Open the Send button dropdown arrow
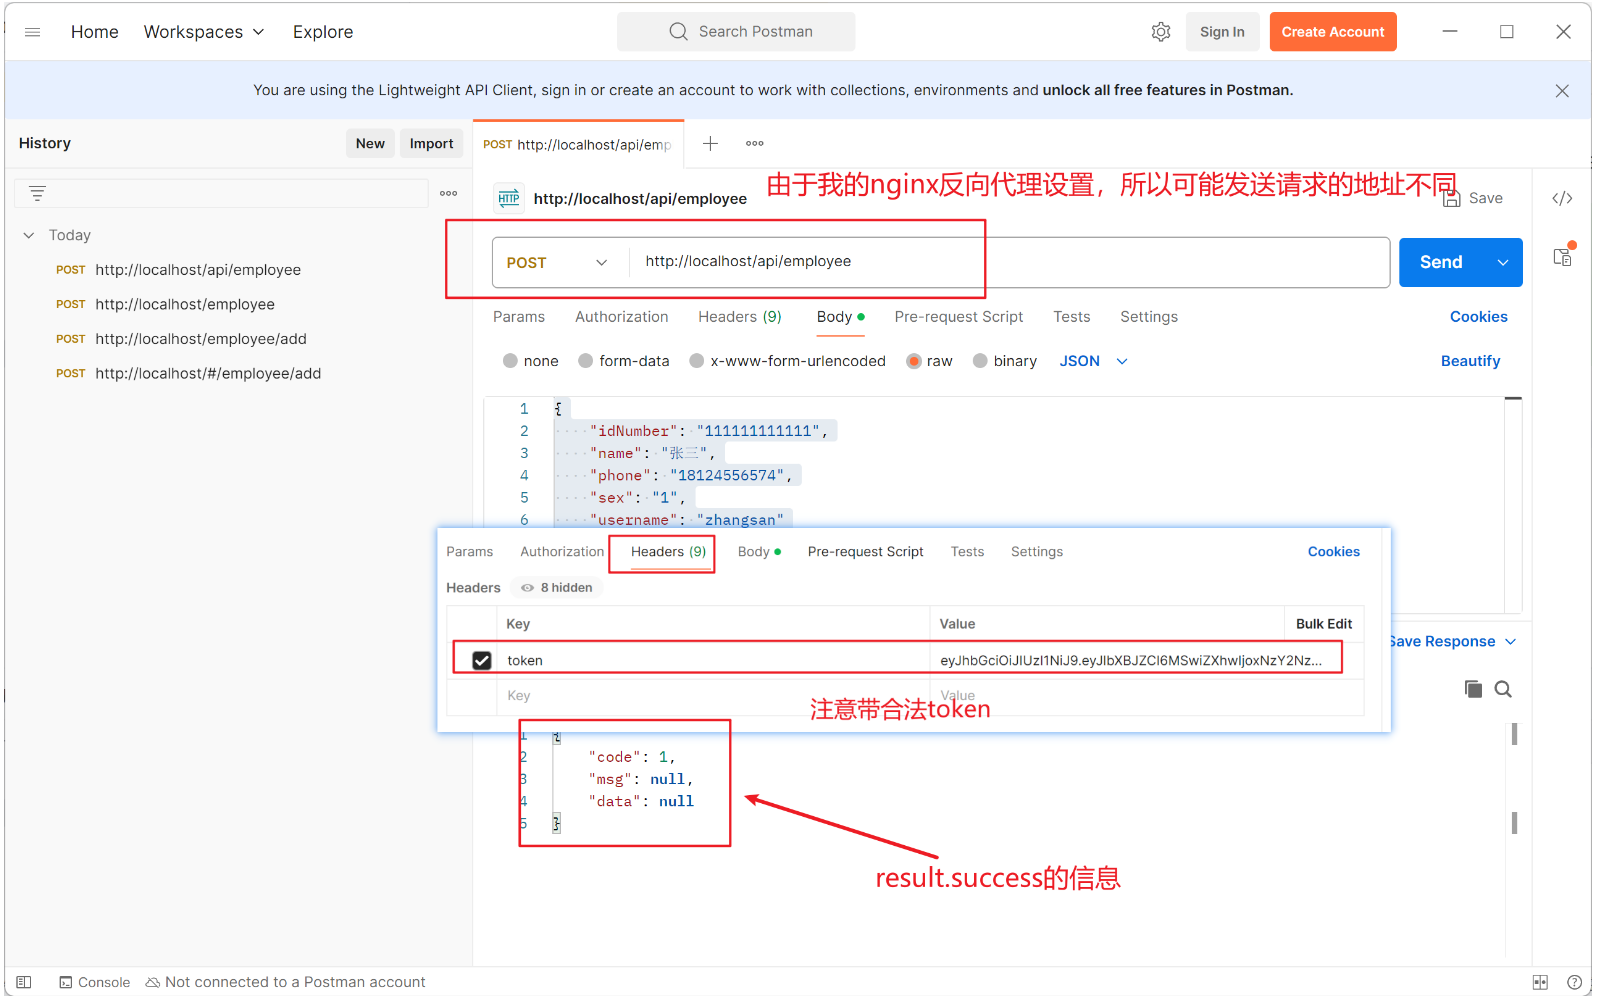Image resolution: width=1600 pixels, height=996 pixels. coord(1503,262)
